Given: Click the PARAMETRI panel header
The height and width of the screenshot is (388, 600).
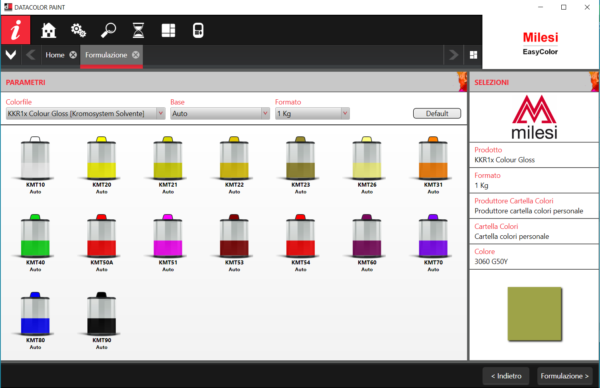Looking at the screenshot, I should (x=234, y=82).
